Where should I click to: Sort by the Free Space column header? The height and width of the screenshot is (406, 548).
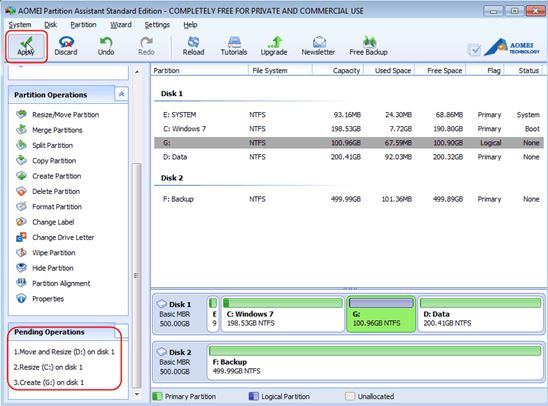coord(440,71)
